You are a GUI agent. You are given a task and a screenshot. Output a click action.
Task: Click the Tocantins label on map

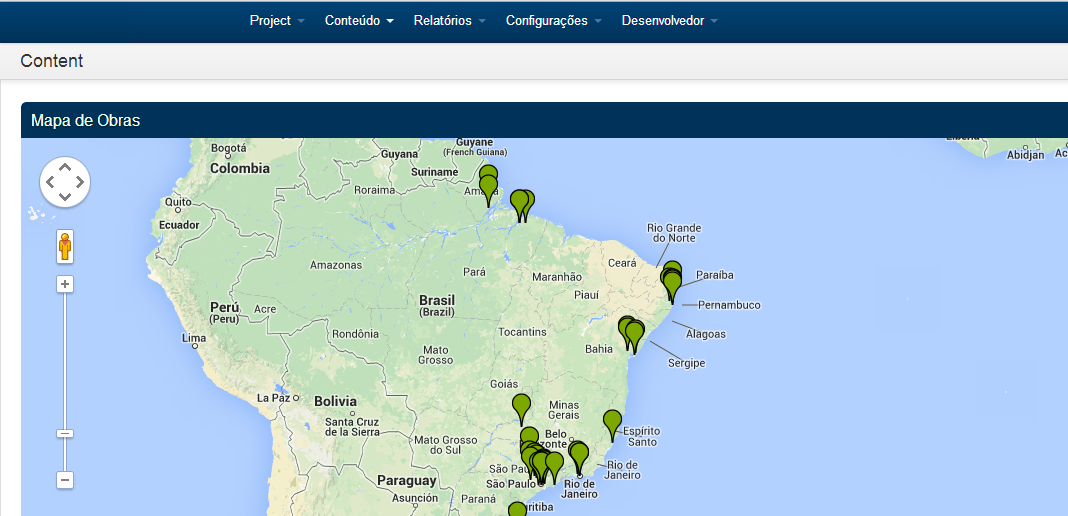coord(522,332)
